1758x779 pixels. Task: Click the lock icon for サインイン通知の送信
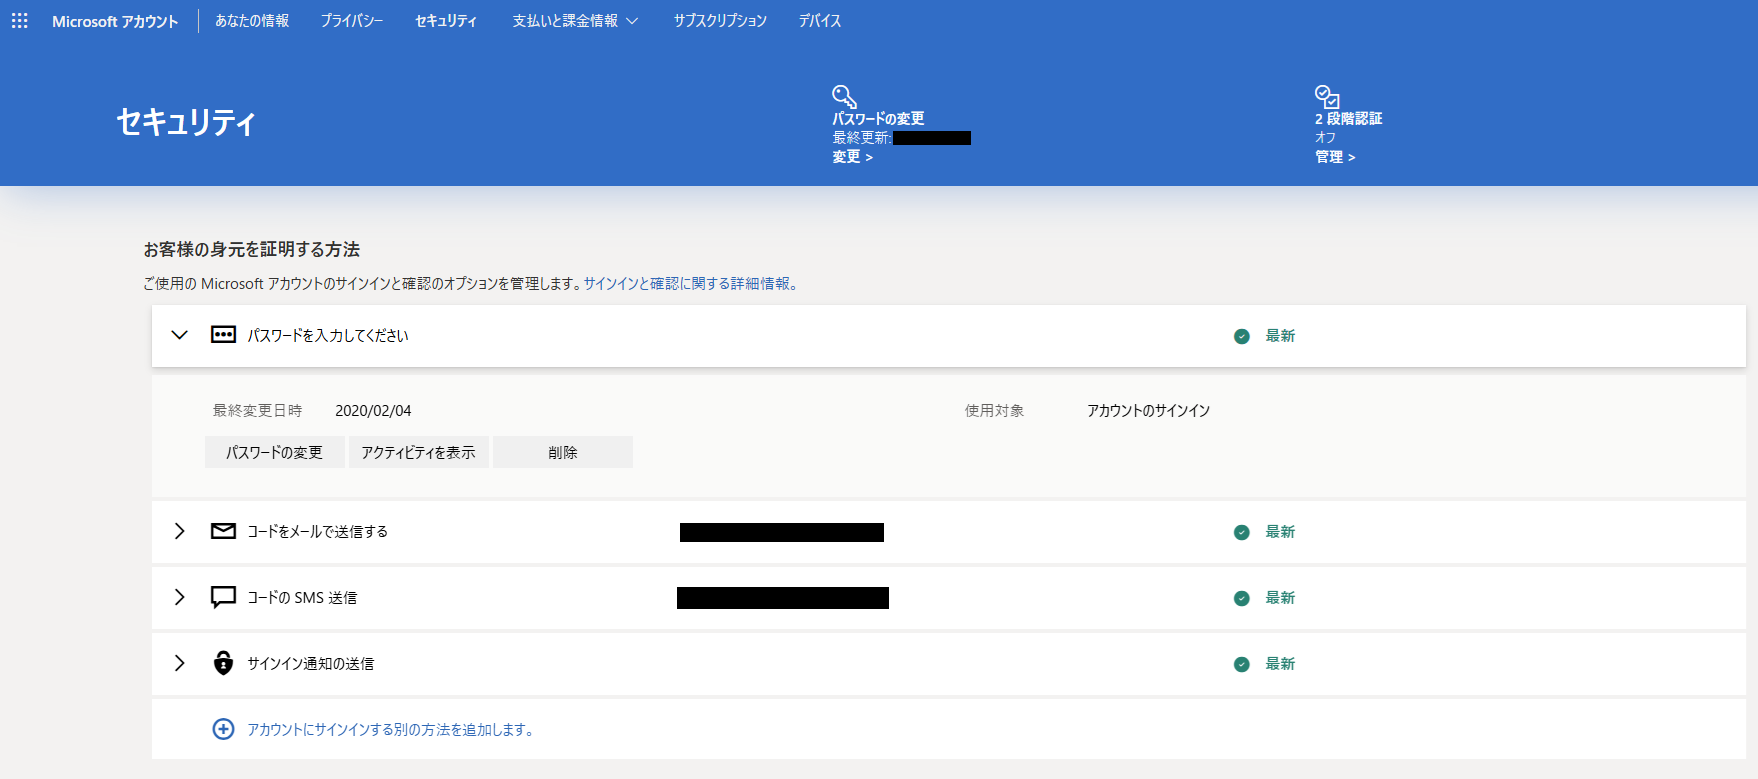[x=223, y=663]
